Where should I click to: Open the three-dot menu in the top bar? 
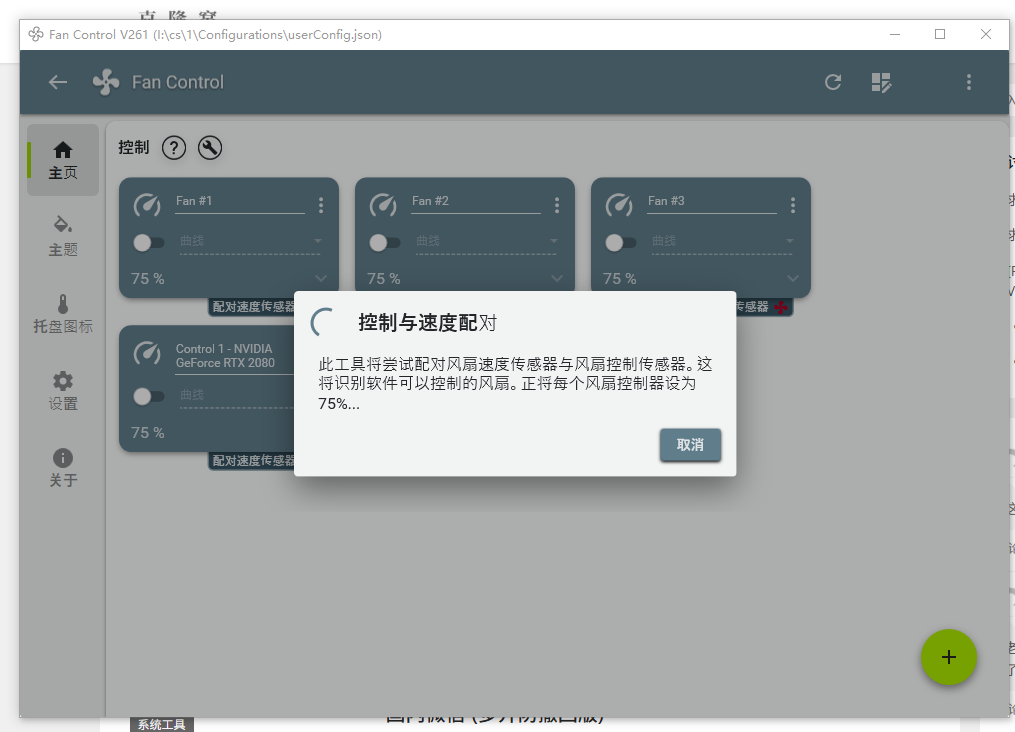(x=968, y=82)
